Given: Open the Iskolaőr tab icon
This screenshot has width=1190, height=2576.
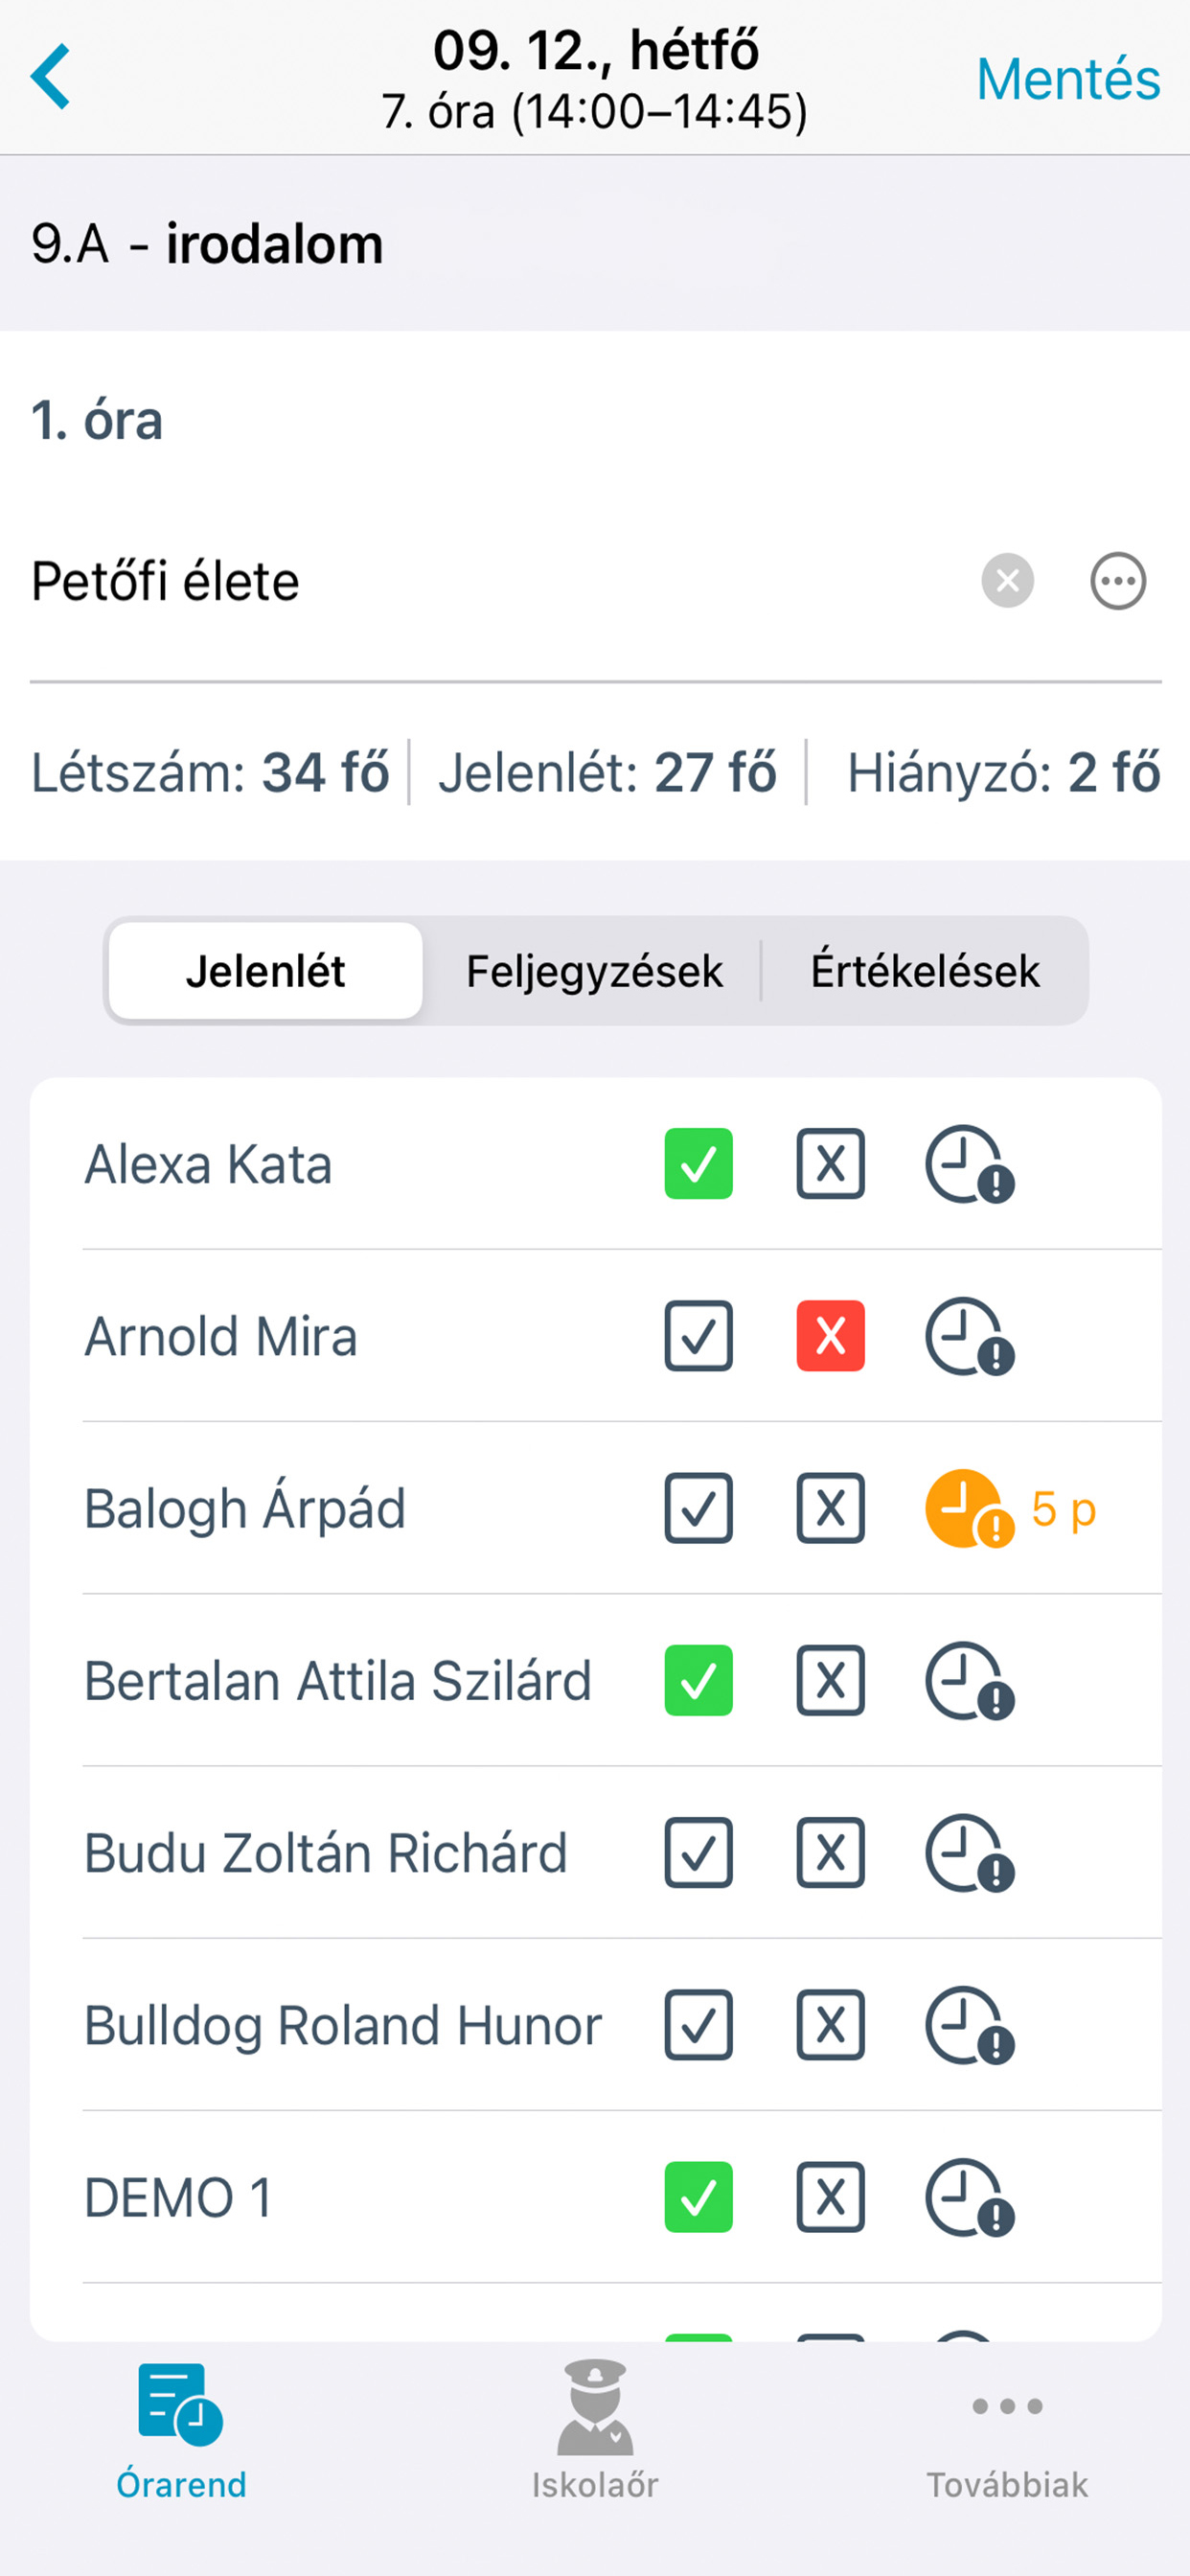Looking at the screenshot, I should tap(595, 2407).
